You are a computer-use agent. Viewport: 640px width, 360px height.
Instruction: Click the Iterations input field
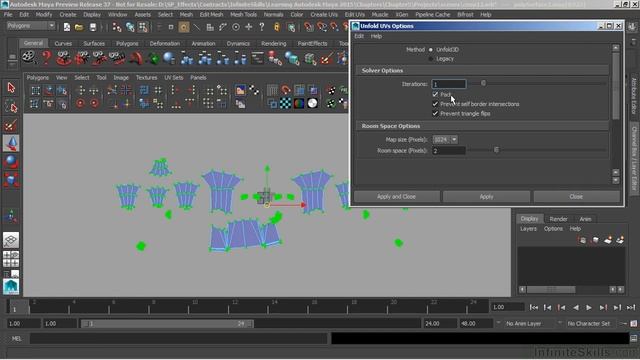pos(449,84)
